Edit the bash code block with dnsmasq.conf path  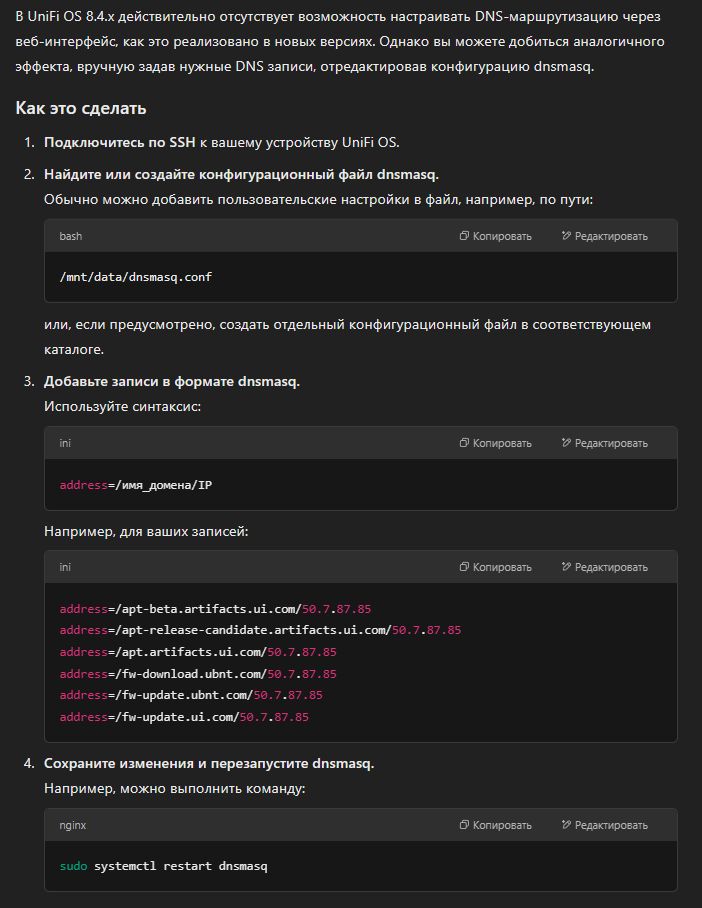(605, 236)
